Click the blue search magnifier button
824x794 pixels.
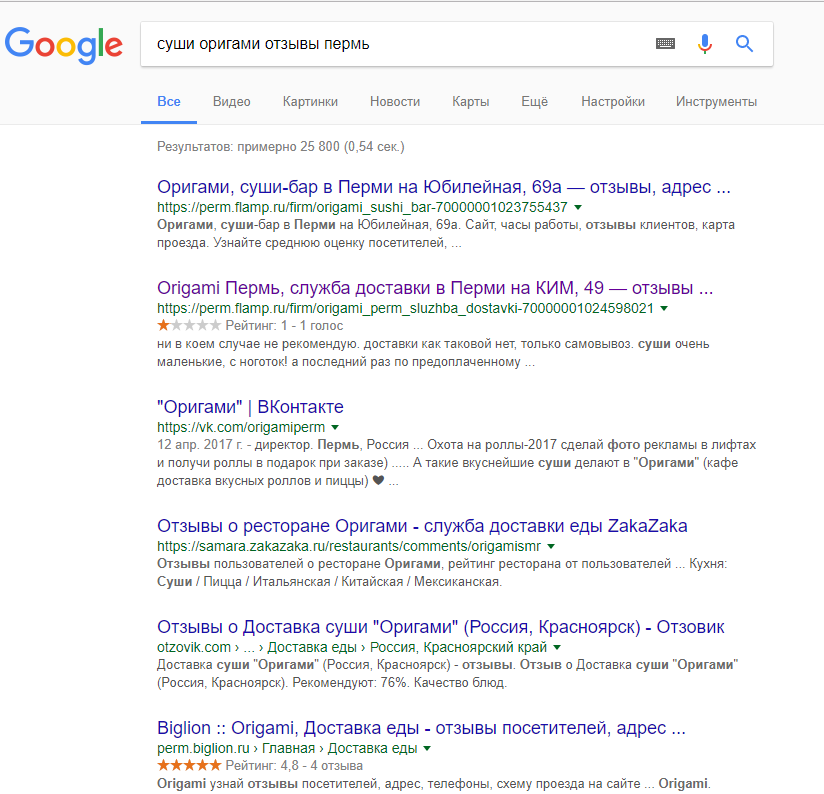pos(744,44)
